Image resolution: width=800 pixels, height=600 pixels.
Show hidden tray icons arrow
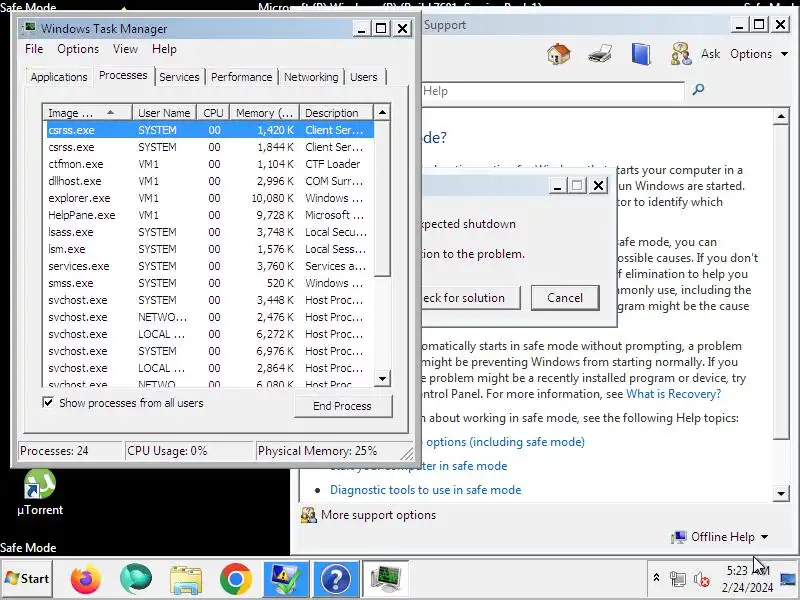(656, 579)
